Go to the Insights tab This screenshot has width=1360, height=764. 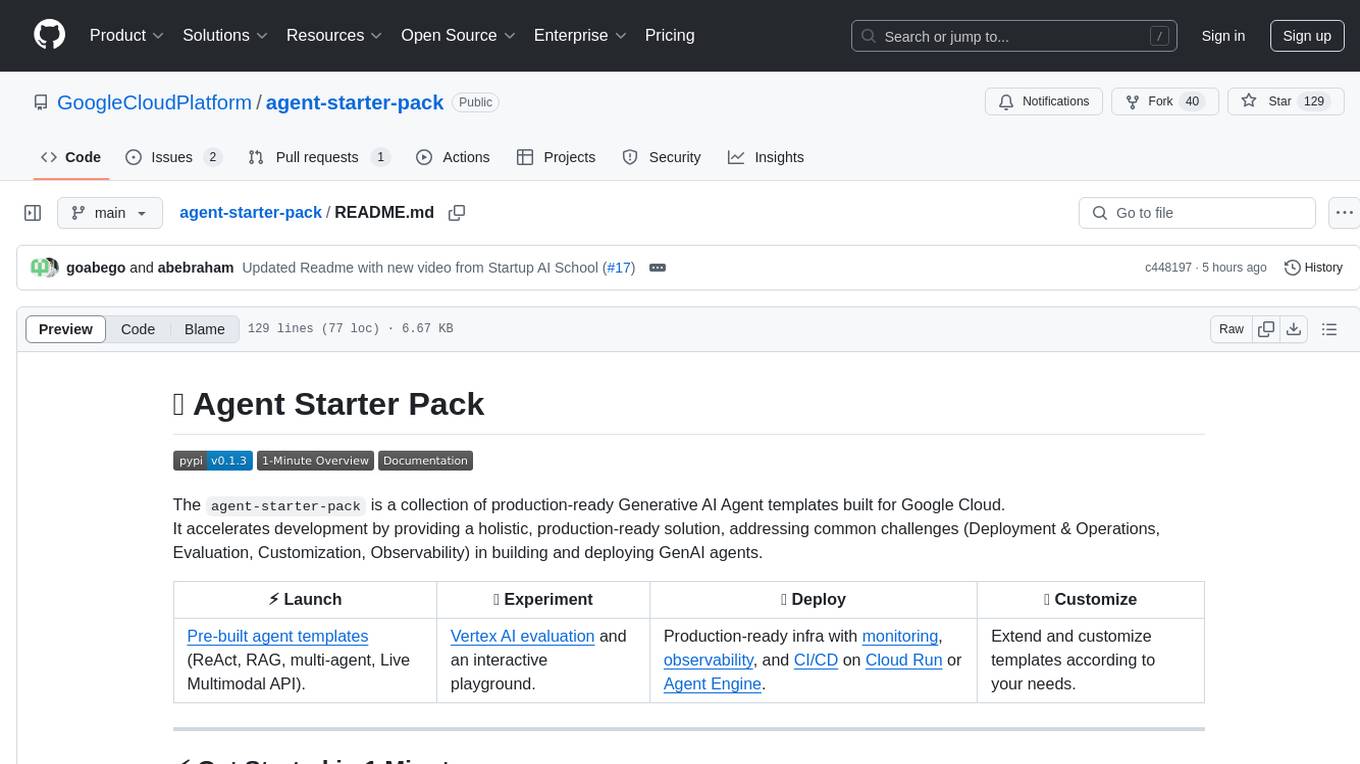coord(766,157)
